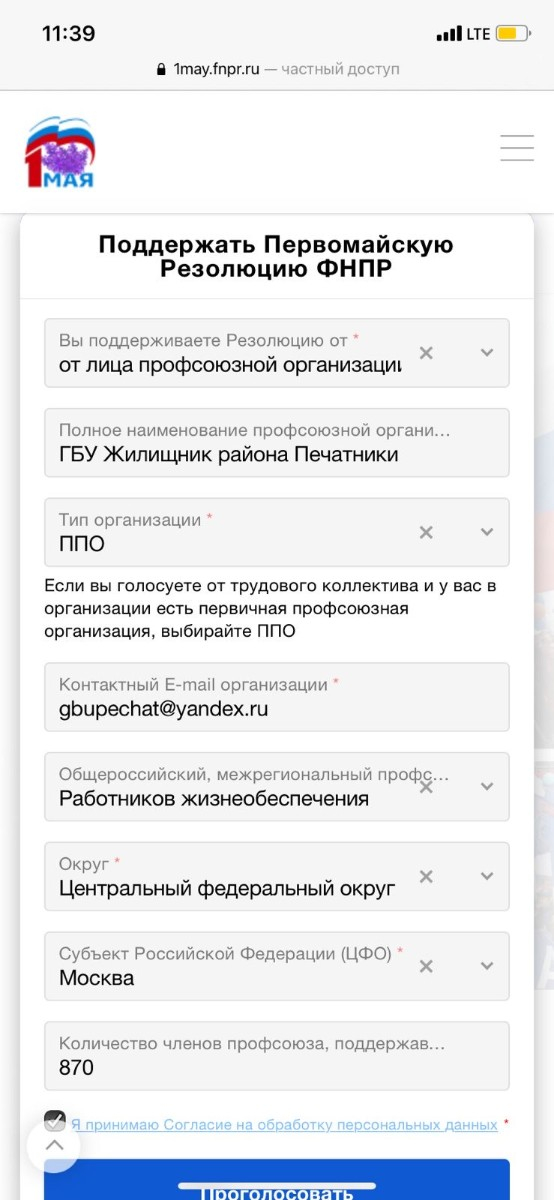Expand the Тип организации dropdown

(487, 533)
